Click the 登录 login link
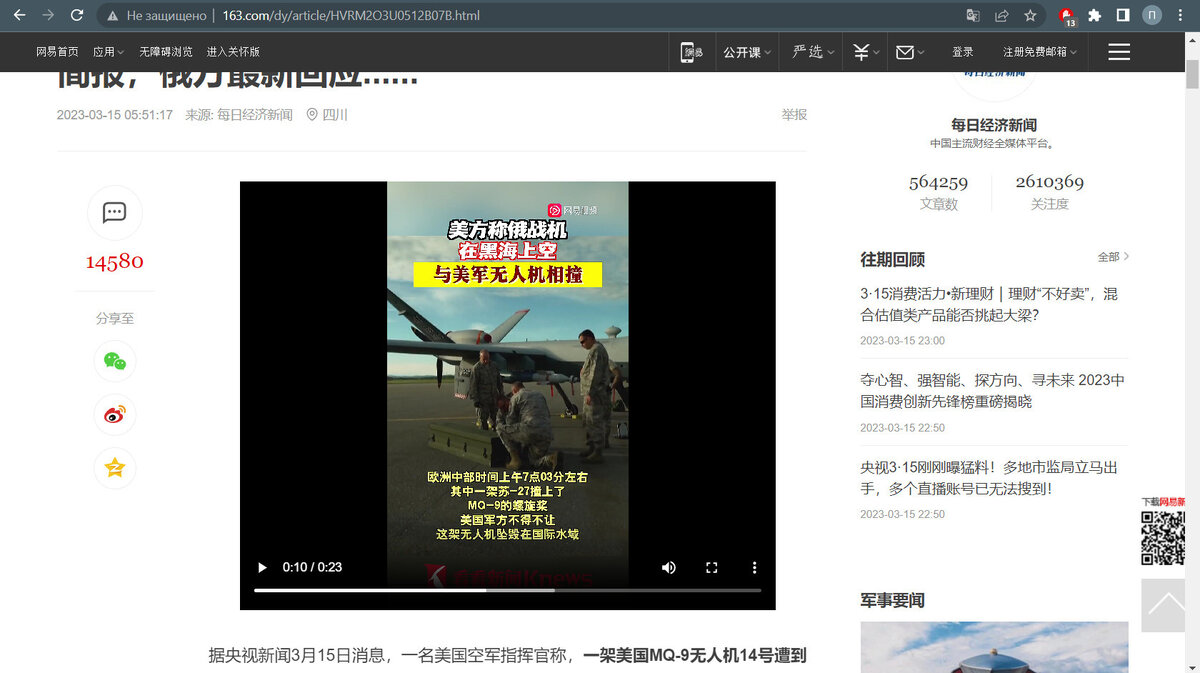Screen dimensions: 1200x673 pos(963,52)
